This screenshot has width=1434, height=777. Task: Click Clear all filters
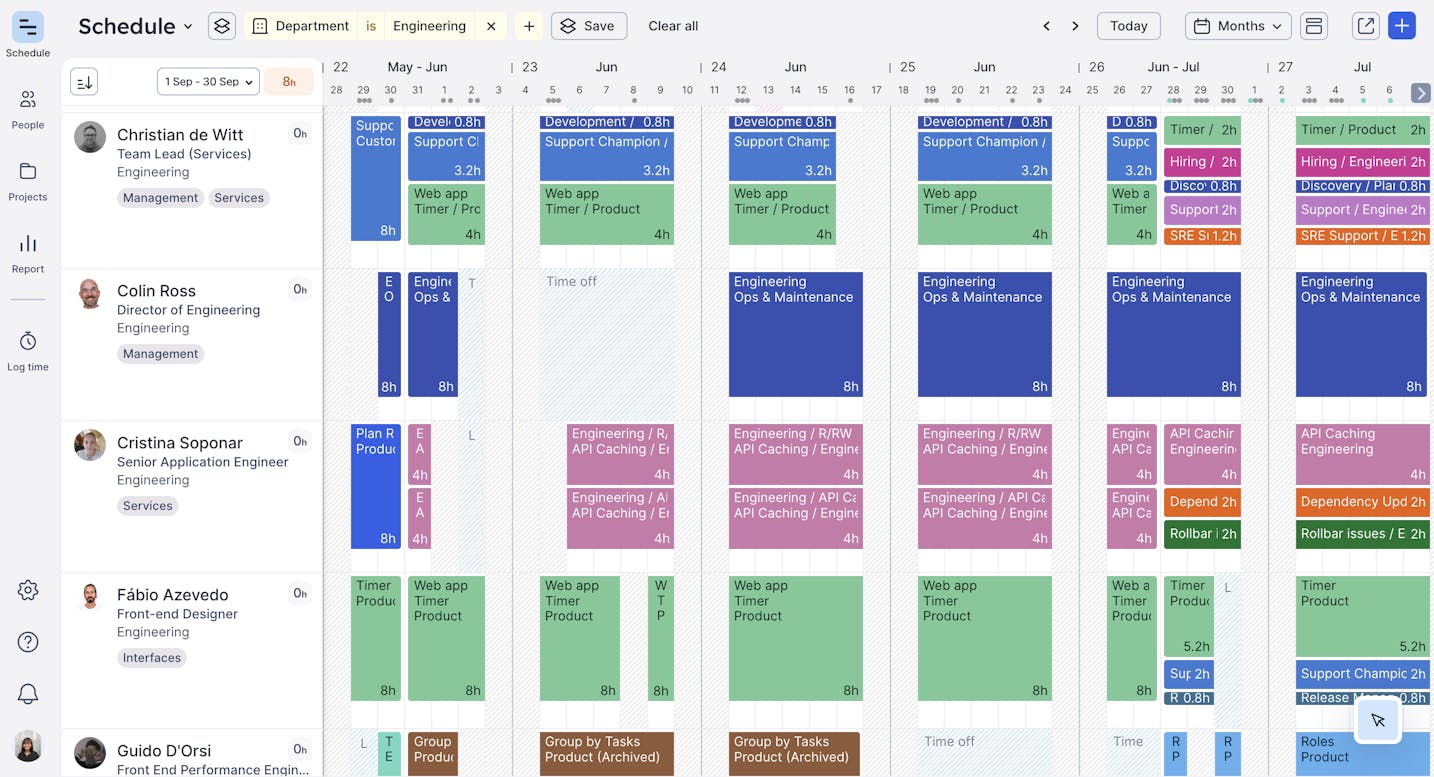[673, 26]
